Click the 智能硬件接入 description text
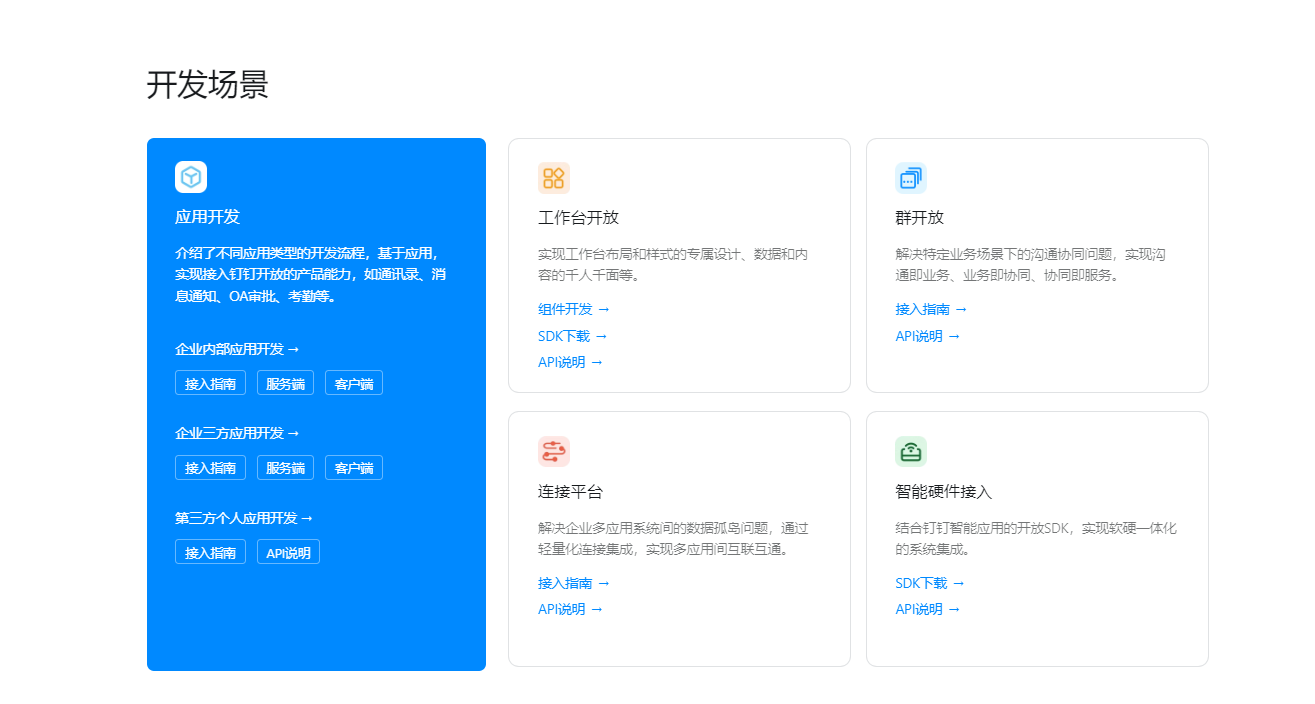This screenshot has height=704, width=1315. pos(1036,539)
